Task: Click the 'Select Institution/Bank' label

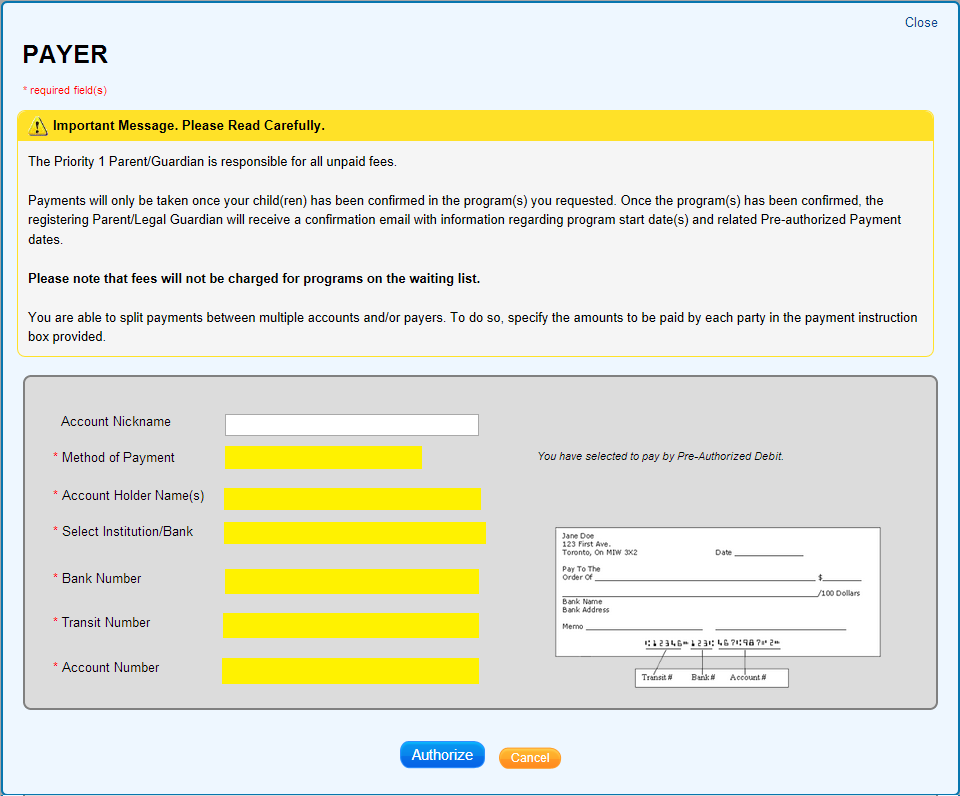Action: pyautogui.click(x=127, y=531)
